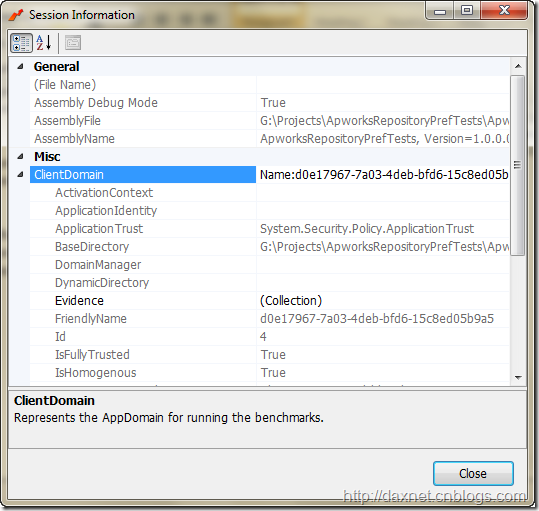Collapse the ClientDomain property node

point(20,175)
